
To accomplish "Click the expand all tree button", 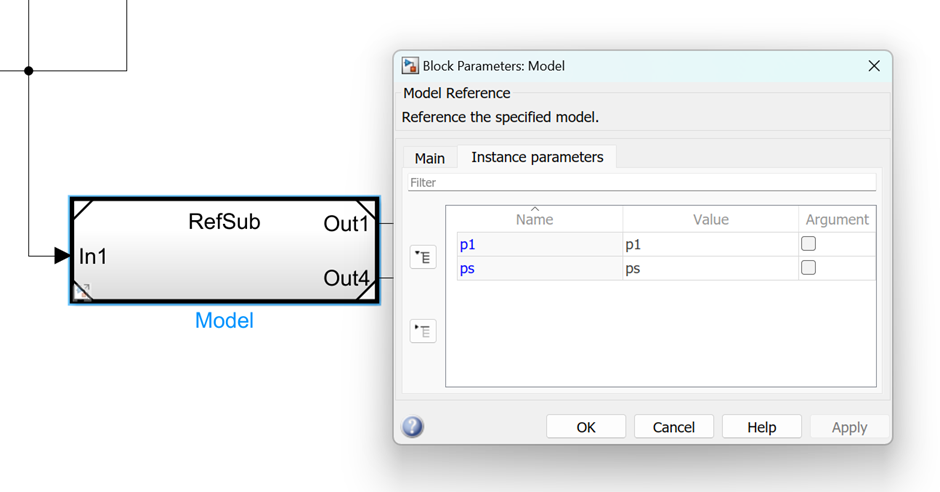I will [x=423, y=257].
